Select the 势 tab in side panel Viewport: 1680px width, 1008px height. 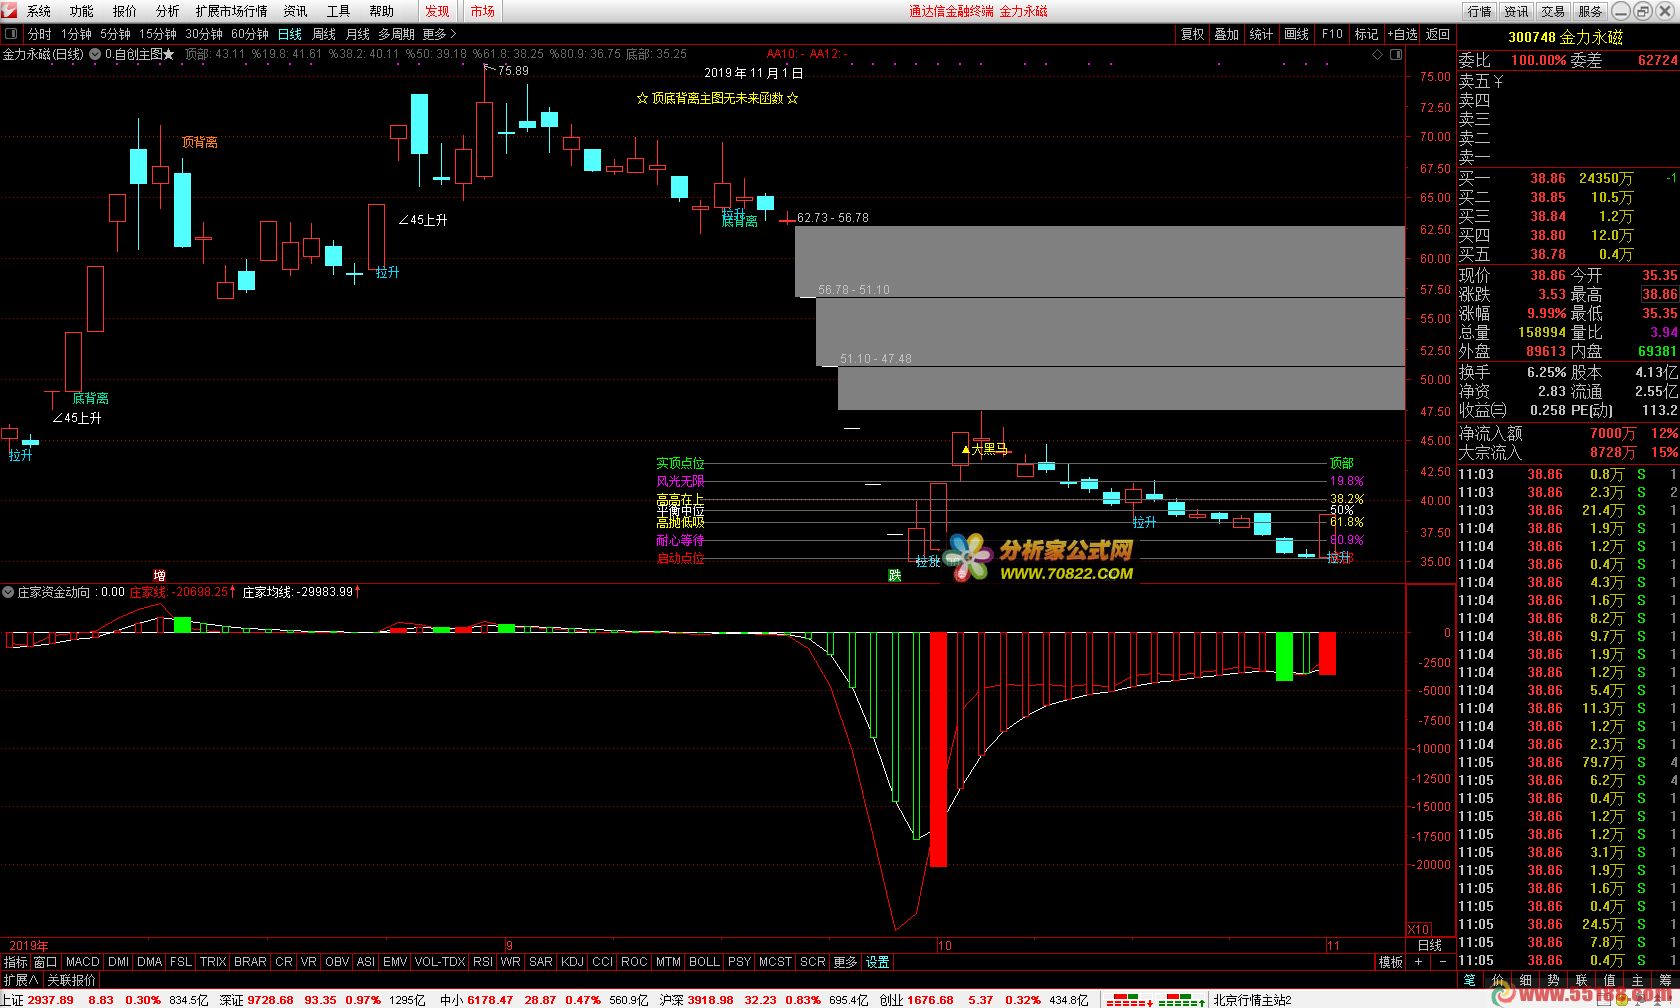[x=1553, y=980]
